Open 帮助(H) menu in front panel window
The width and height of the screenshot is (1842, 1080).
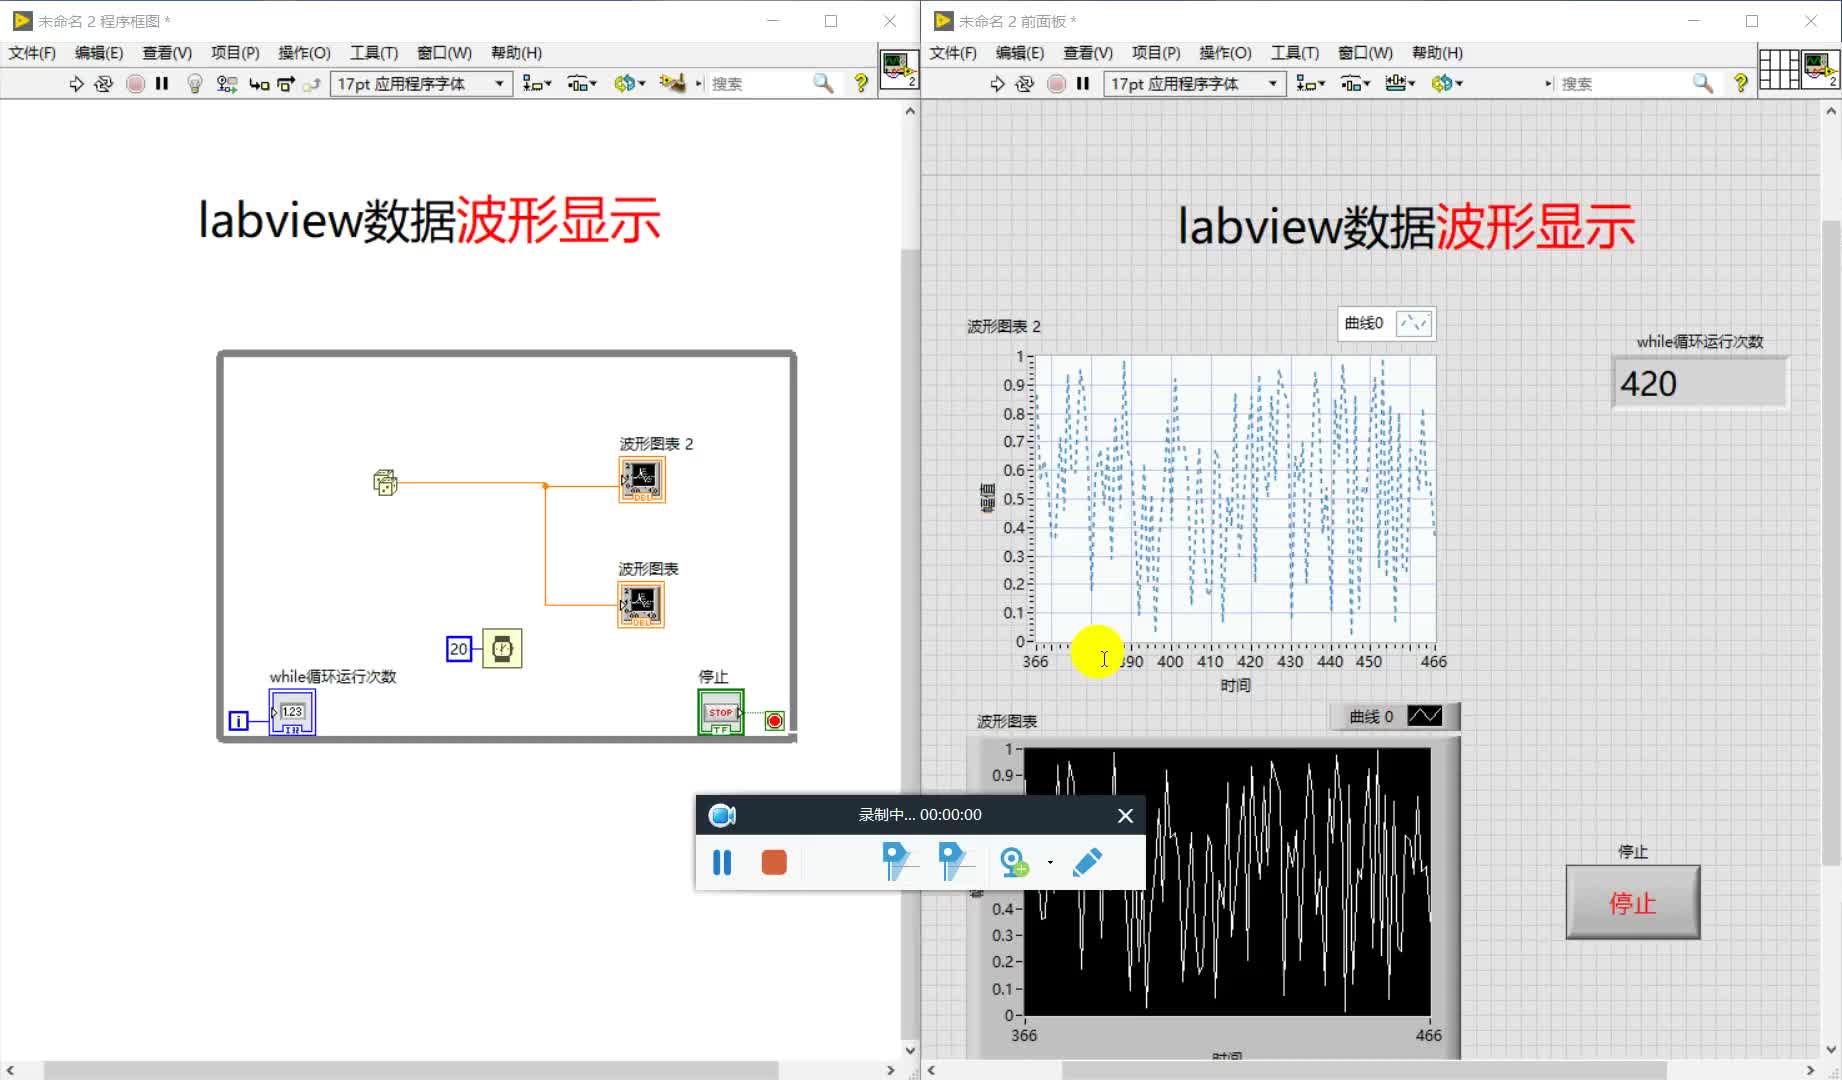click(1437, 53)
